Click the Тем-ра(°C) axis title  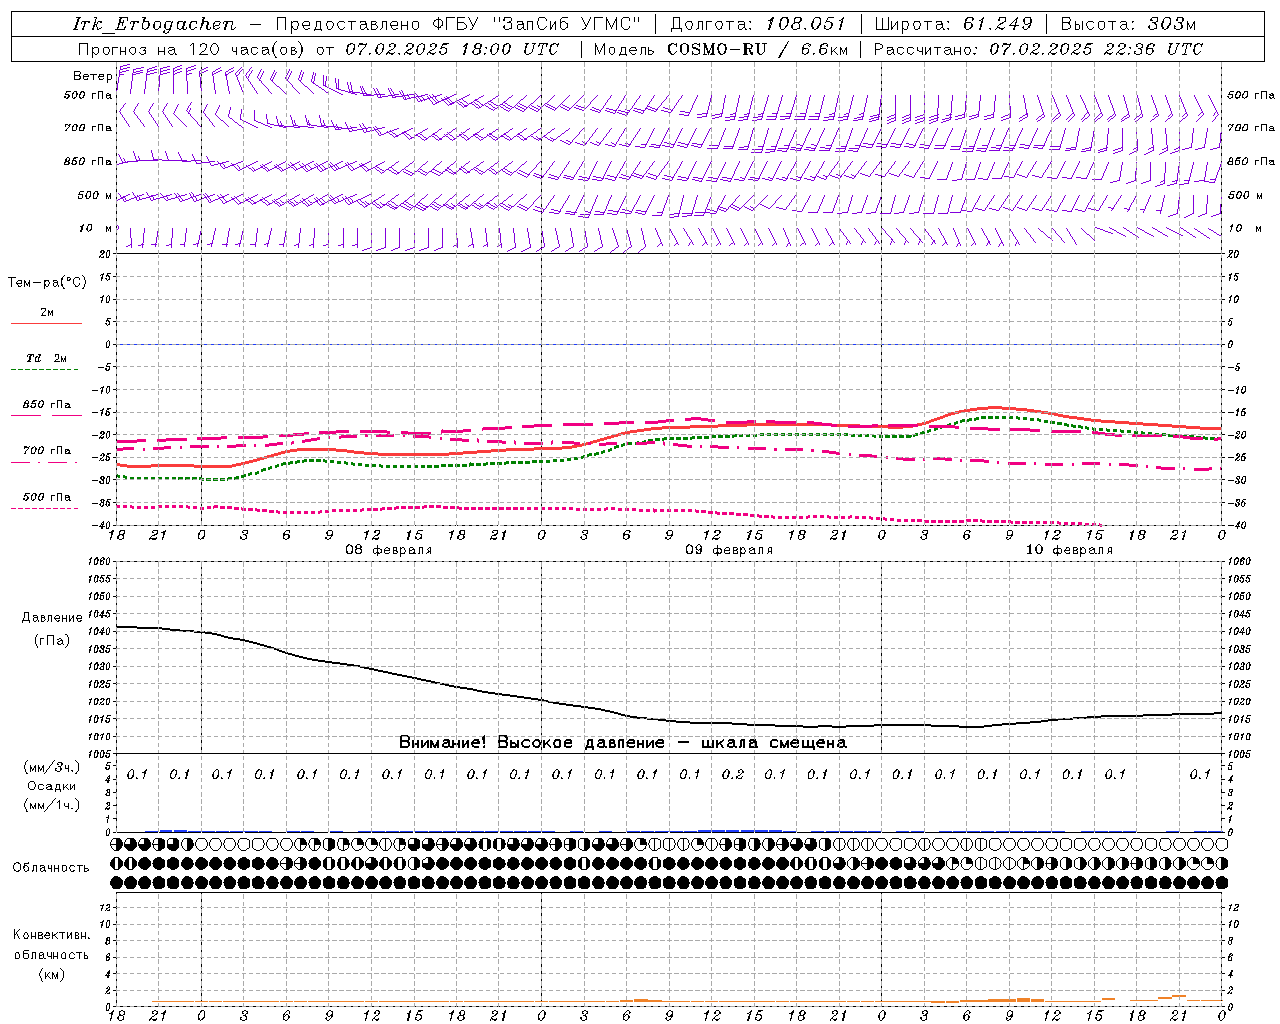pos(47,283)
